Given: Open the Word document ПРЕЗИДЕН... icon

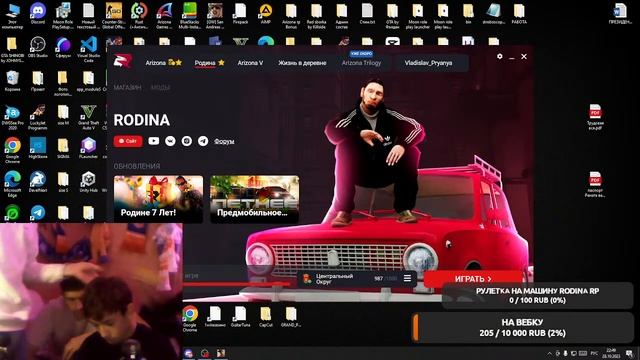Looking at the screenshot, I should click(x=620, y=14).
